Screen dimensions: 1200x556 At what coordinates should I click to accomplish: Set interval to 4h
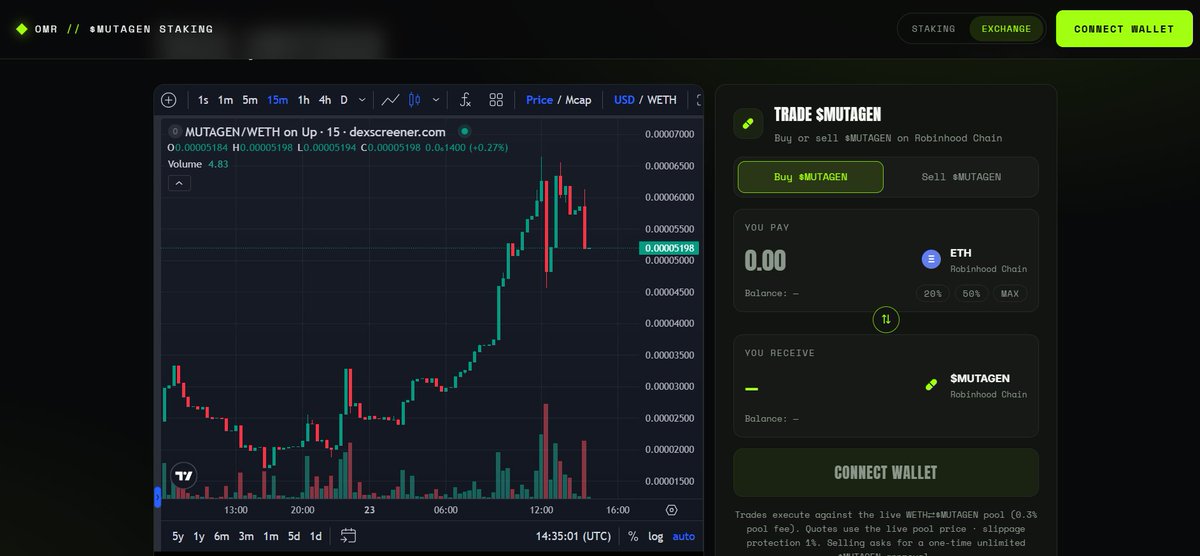(325, 100)
